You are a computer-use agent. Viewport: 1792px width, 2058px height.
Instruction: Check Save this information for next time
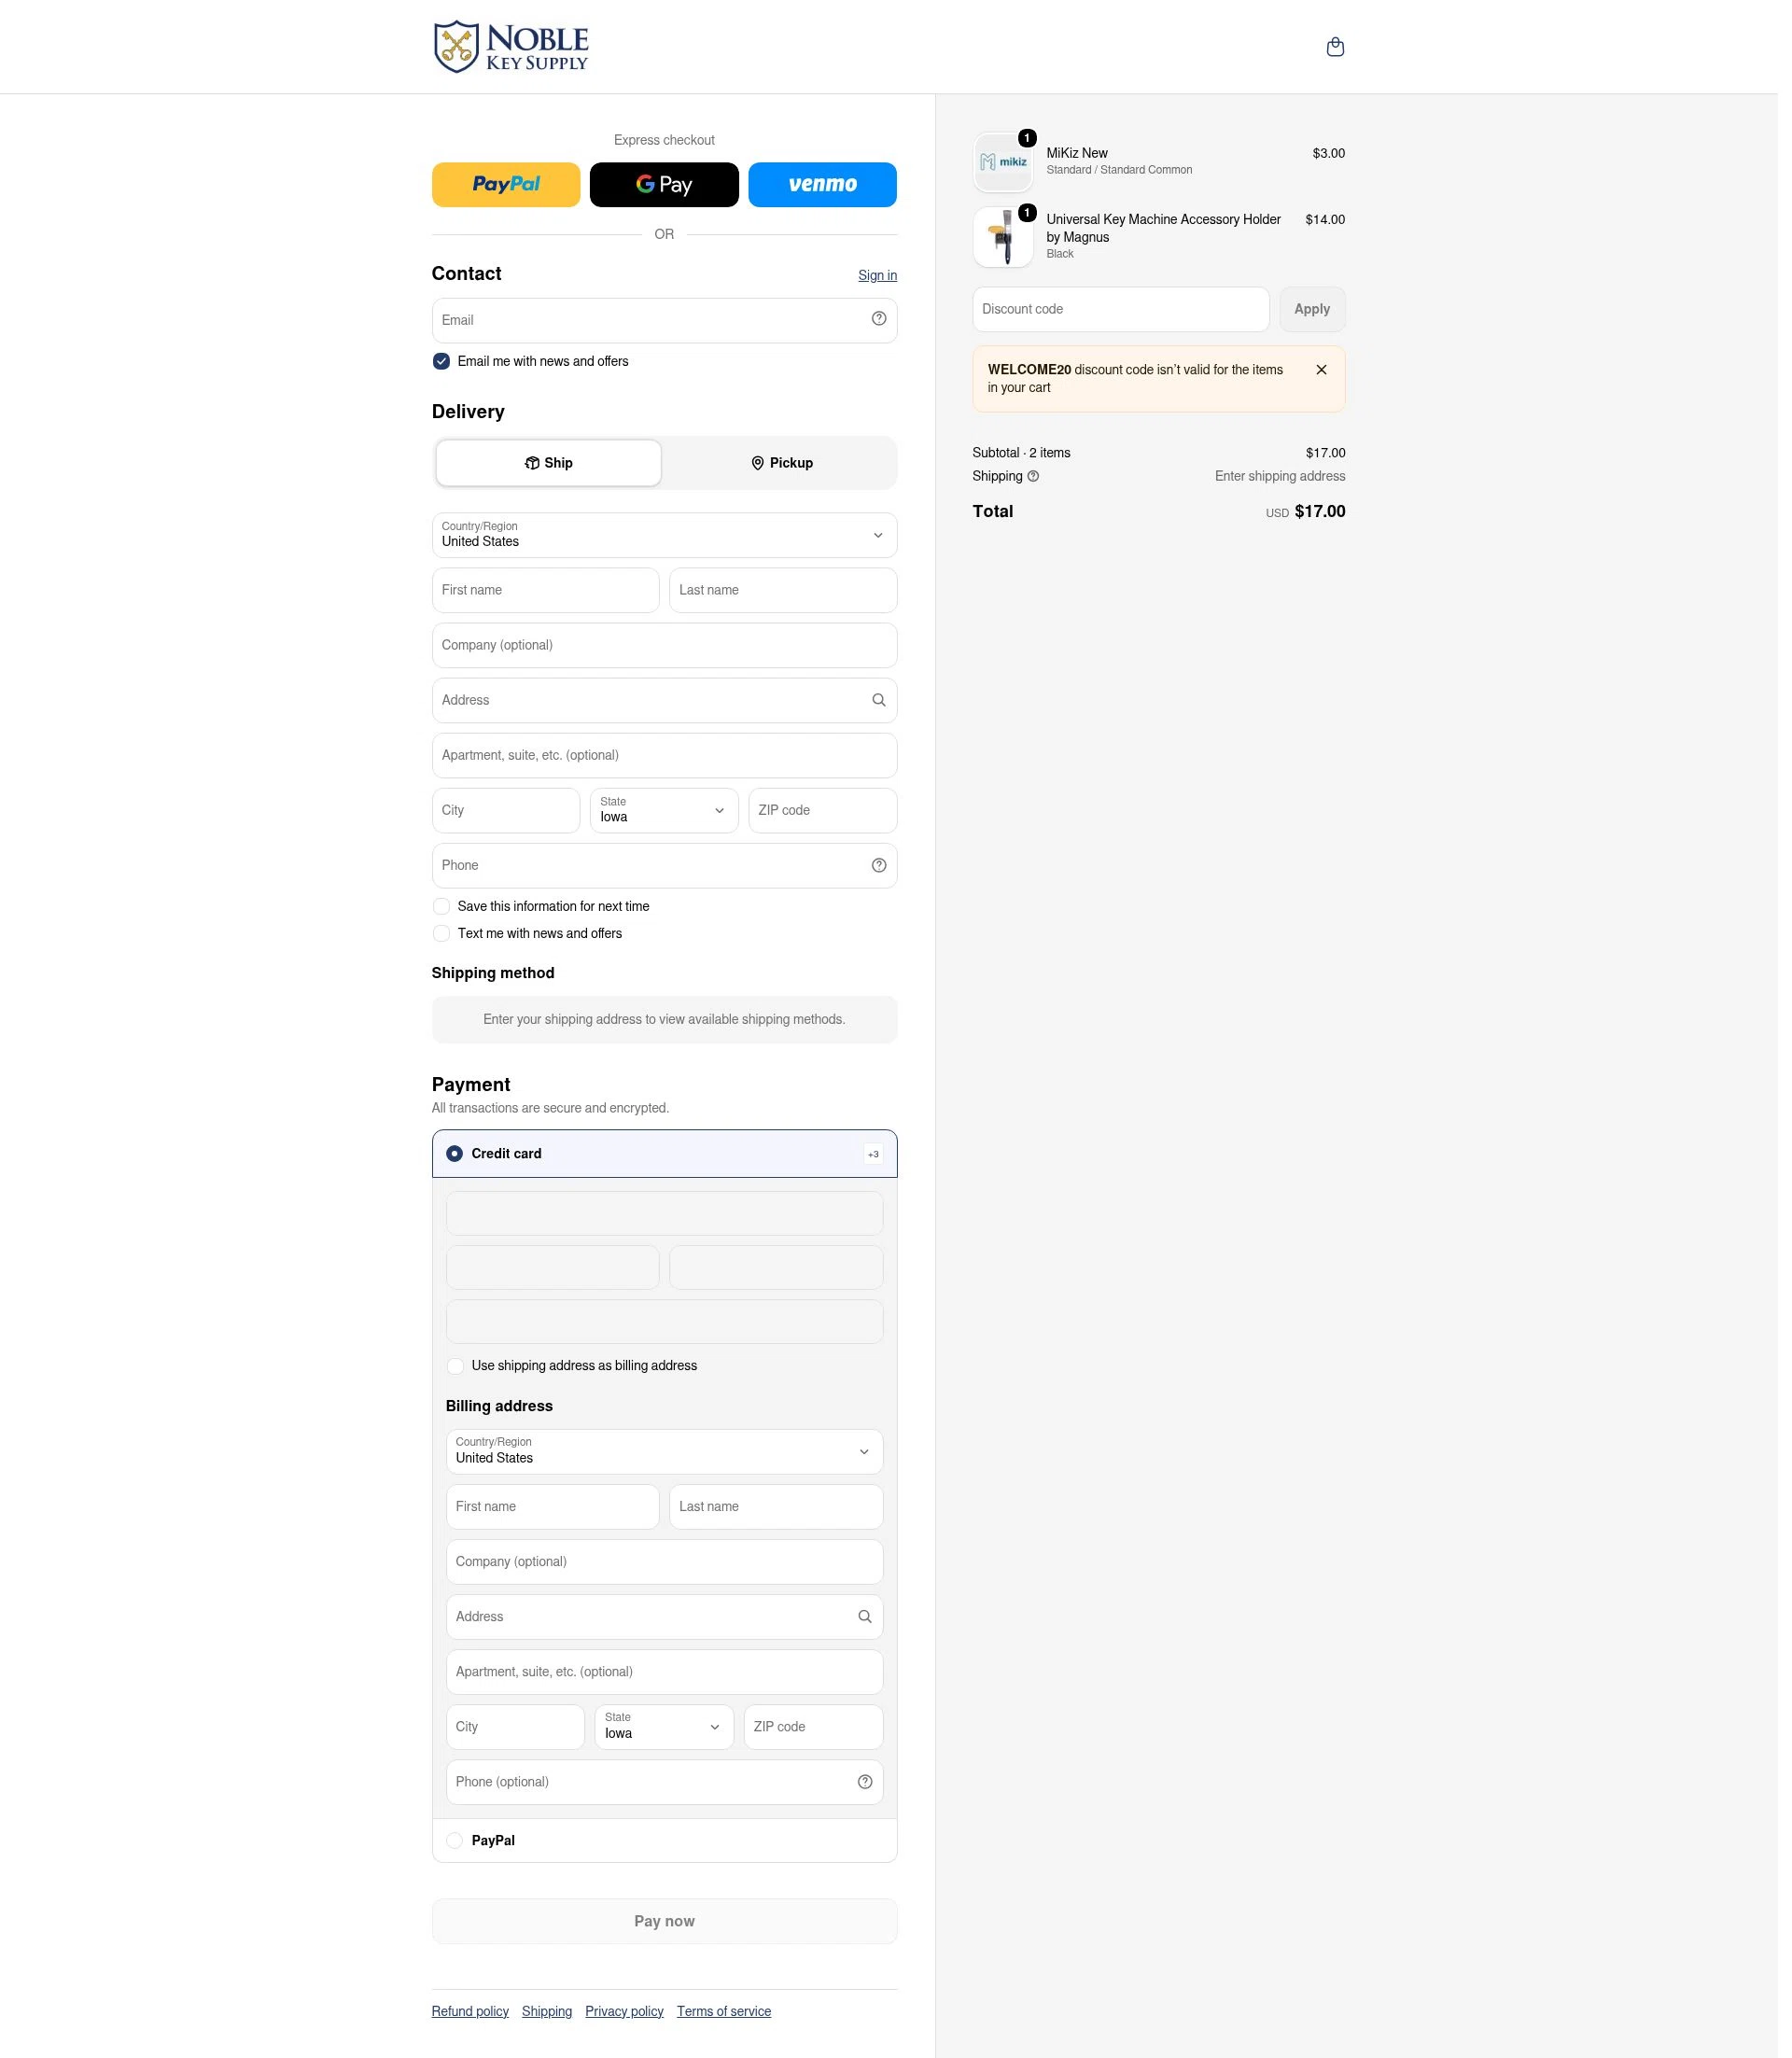click(x=444, y=912)
